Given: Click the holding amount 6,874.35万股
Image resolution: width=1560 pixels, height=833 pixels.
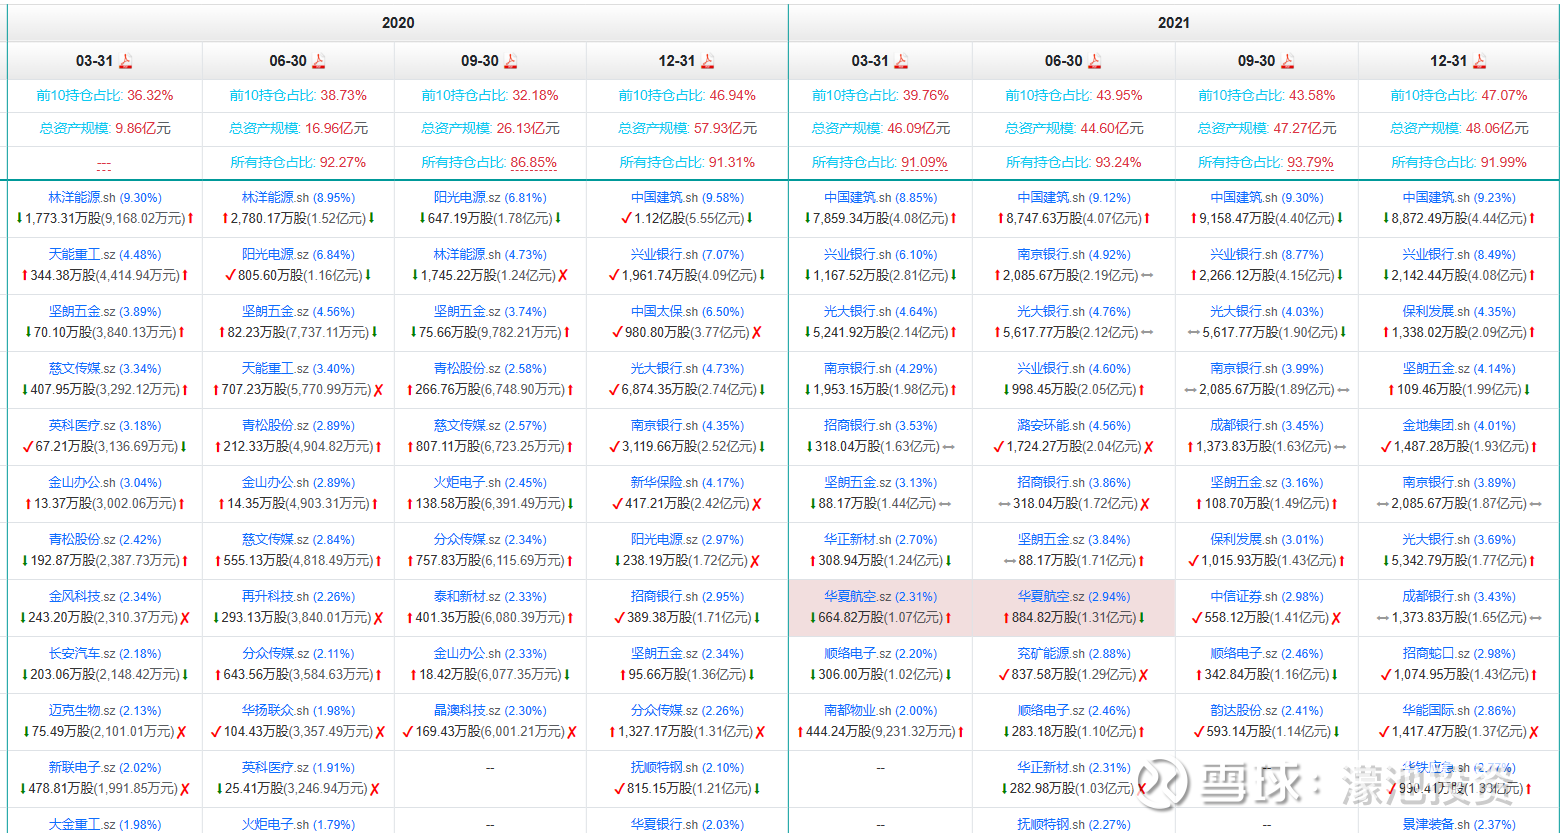Looking at the screenshot, I should click(x=658, y=390).
